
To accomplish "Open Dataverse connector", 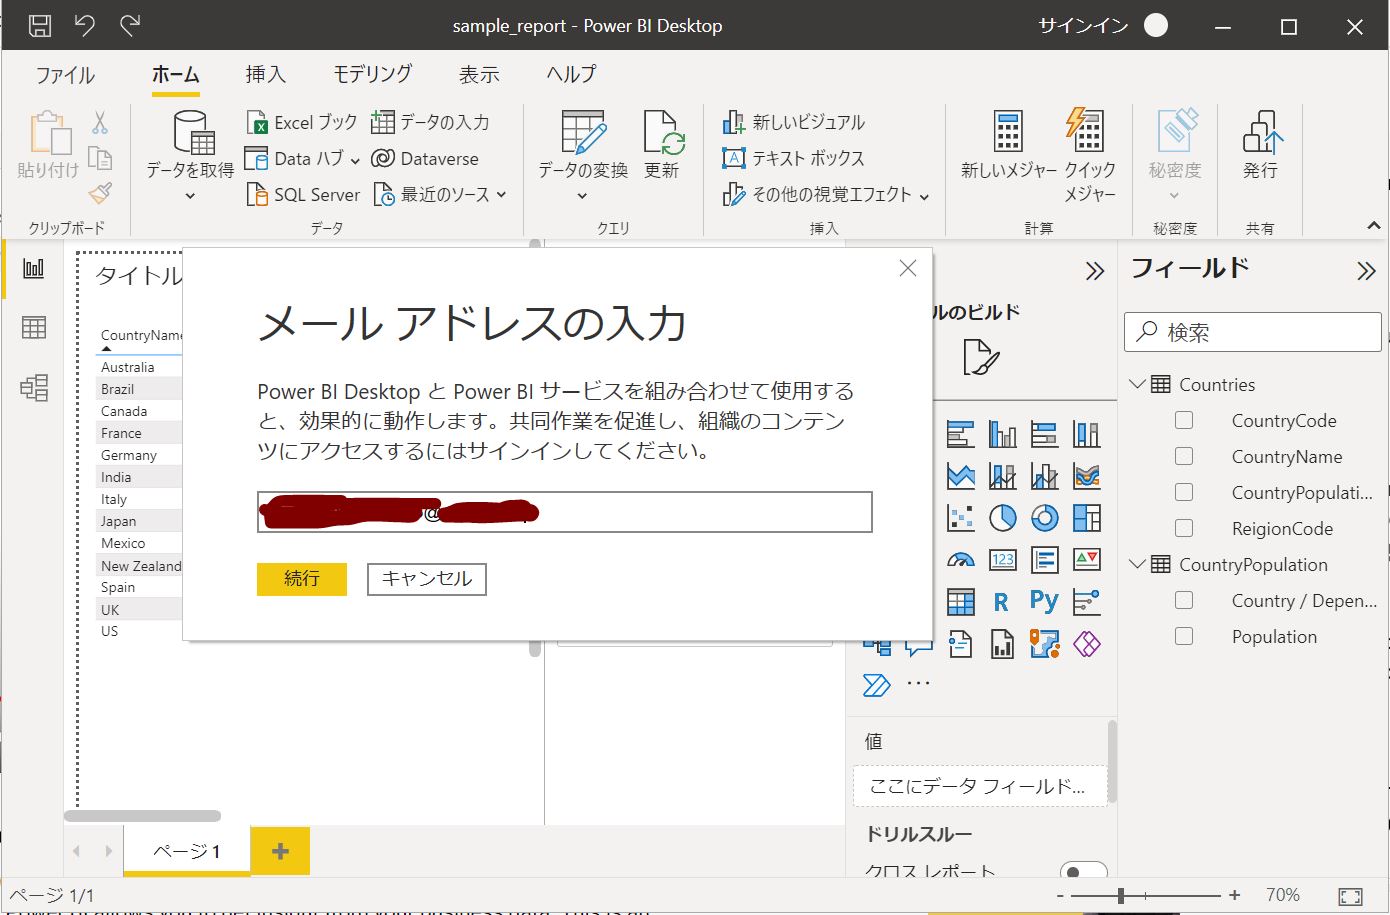I will (x=425, y=158).
